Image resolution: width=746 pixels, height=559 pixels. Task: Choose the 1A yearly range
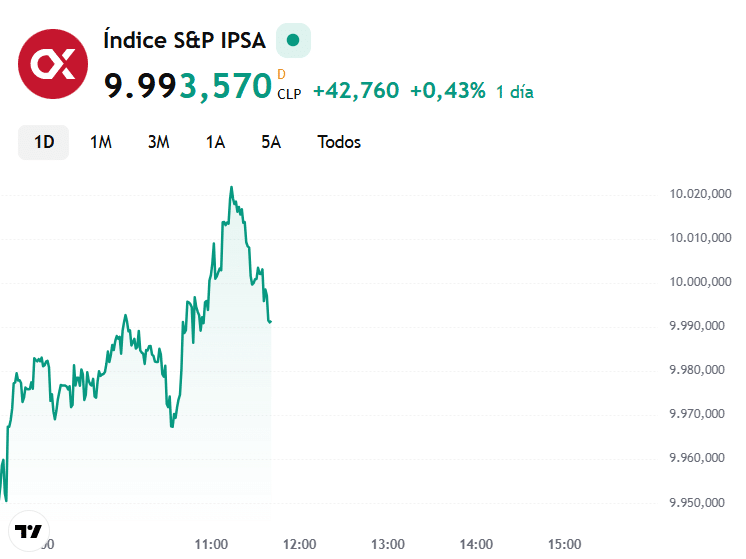pyautogui.click(x=215, y=142)
